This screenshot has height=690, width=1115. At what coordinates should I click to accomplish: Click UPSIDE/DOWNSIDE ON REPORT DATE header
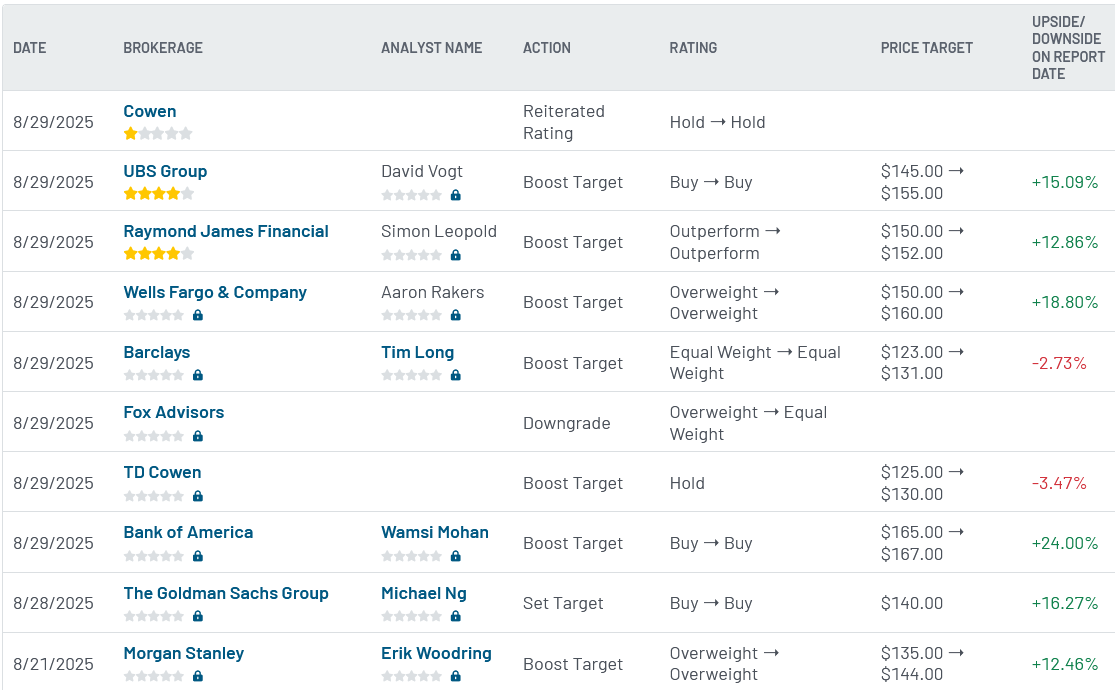1068,48
